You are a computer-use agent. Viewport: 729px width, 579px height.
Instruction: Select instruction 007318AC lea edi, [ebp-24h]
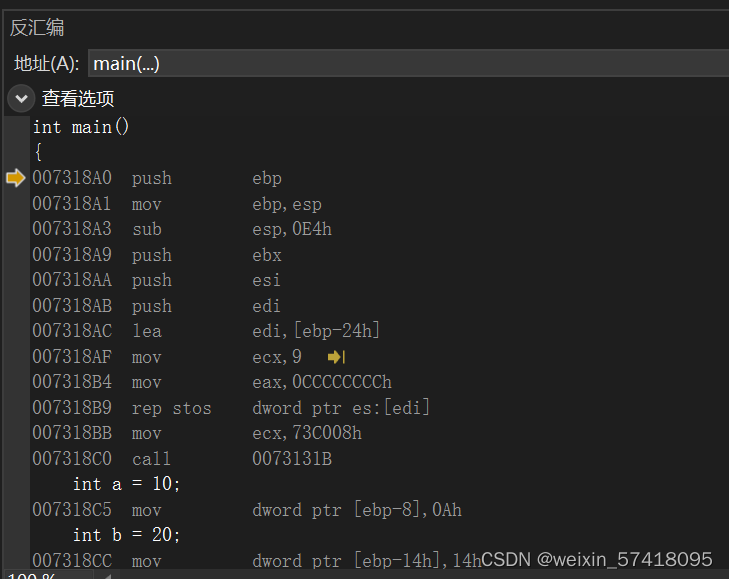pyautogui.click(x=206, y=331)
